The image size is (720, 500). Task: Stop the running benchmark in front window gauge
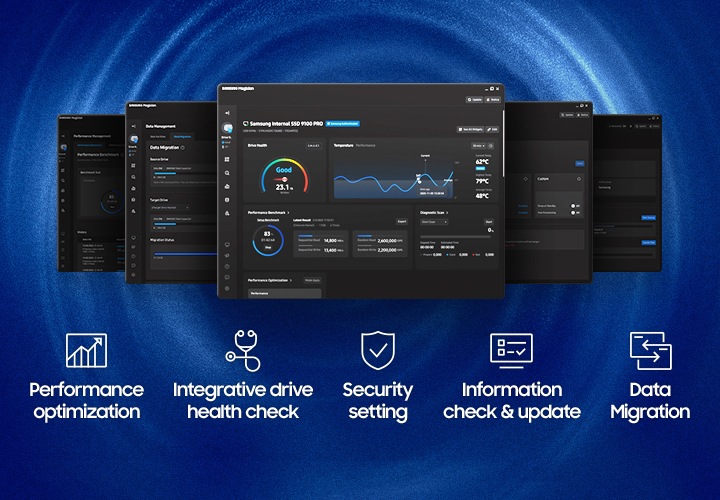pyautogui.click(x=268, y=247)
